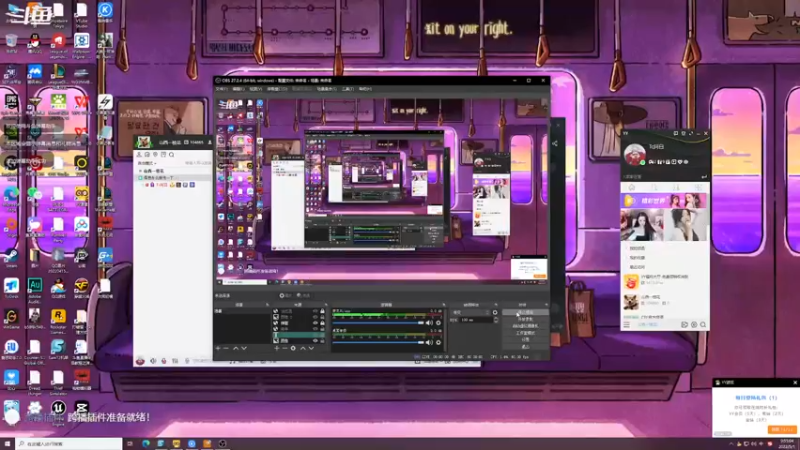This screenshot has width=800, height=450.
Task: Mute the second audio mixer channel
Action: [x=429, y=342]
